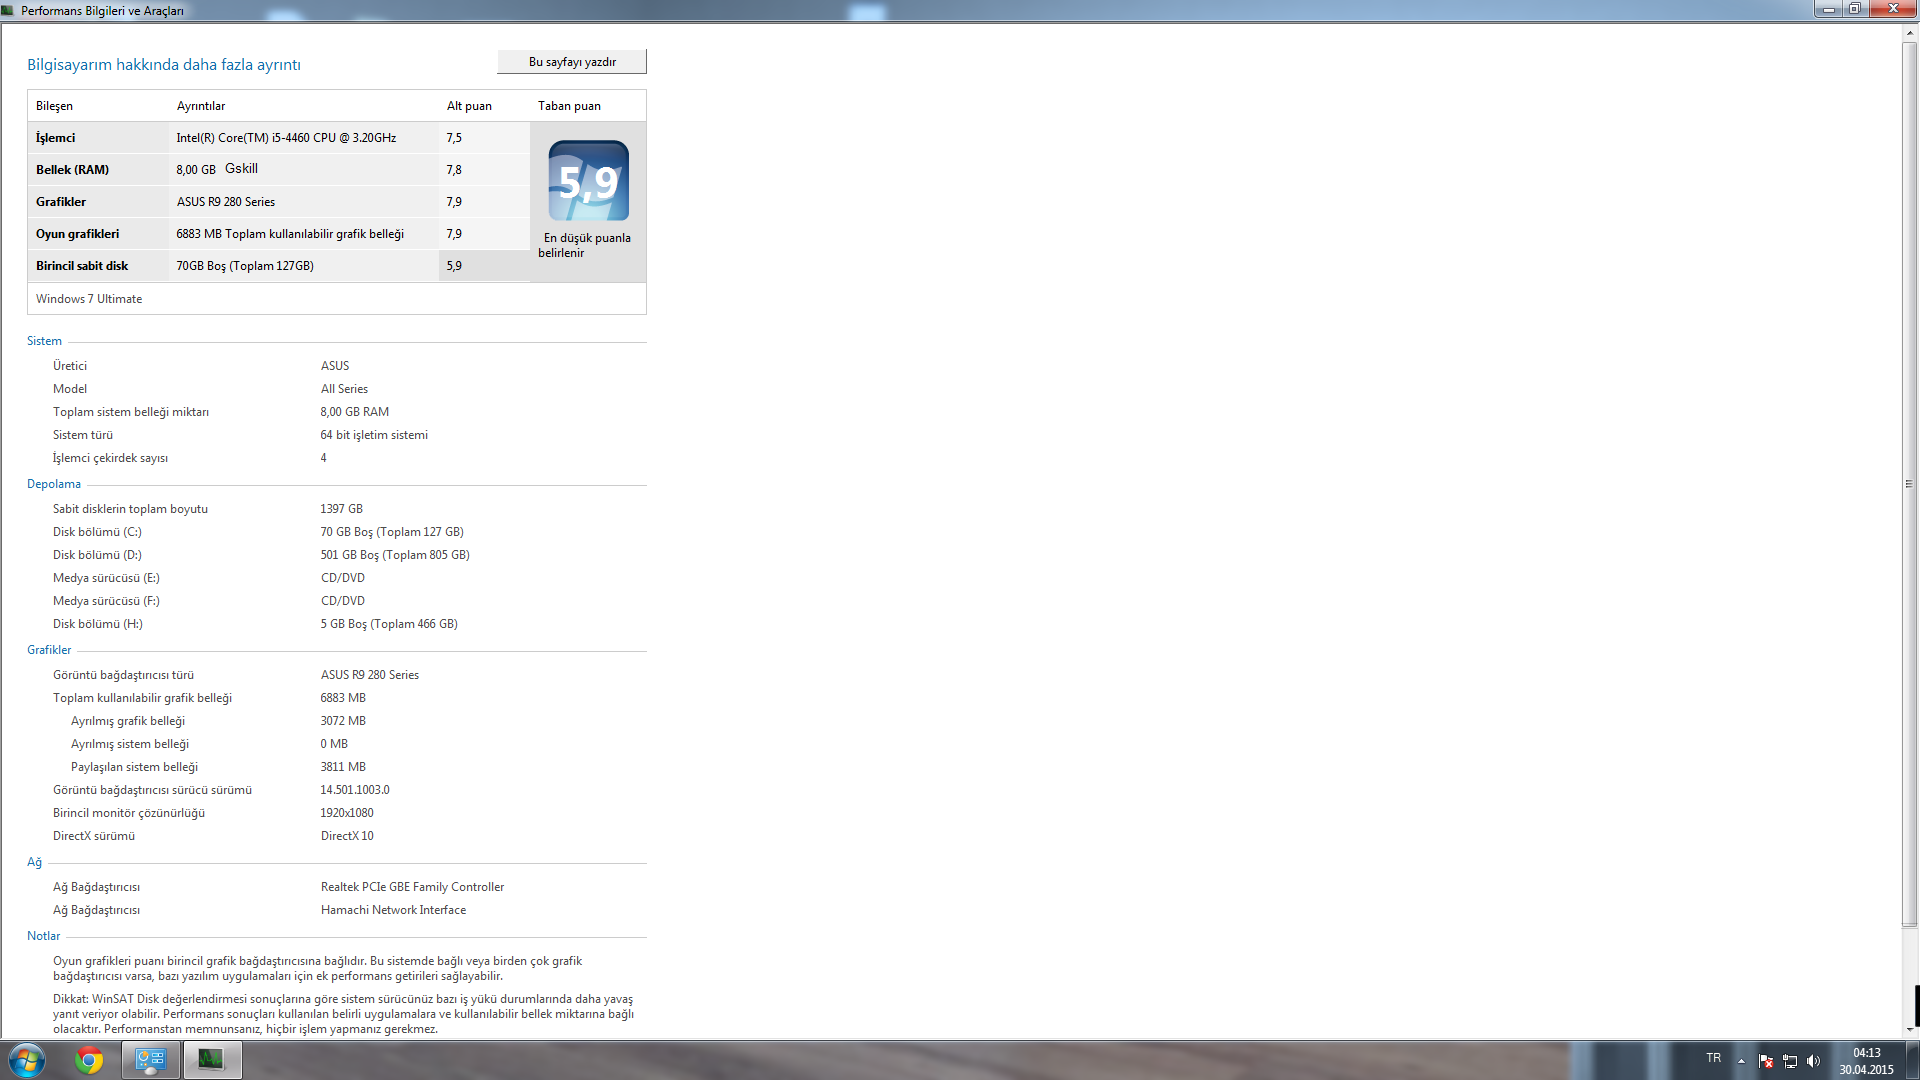The height and width of the screenshot is (1080, 1920).
Task: Click the 'Bu sayfayı yazdır' print button
Action: click(x=572, y=62)
